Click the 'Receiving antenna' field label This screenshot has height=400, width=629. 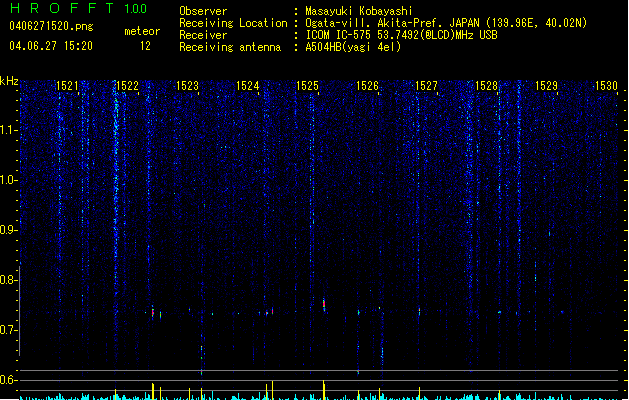230,47
